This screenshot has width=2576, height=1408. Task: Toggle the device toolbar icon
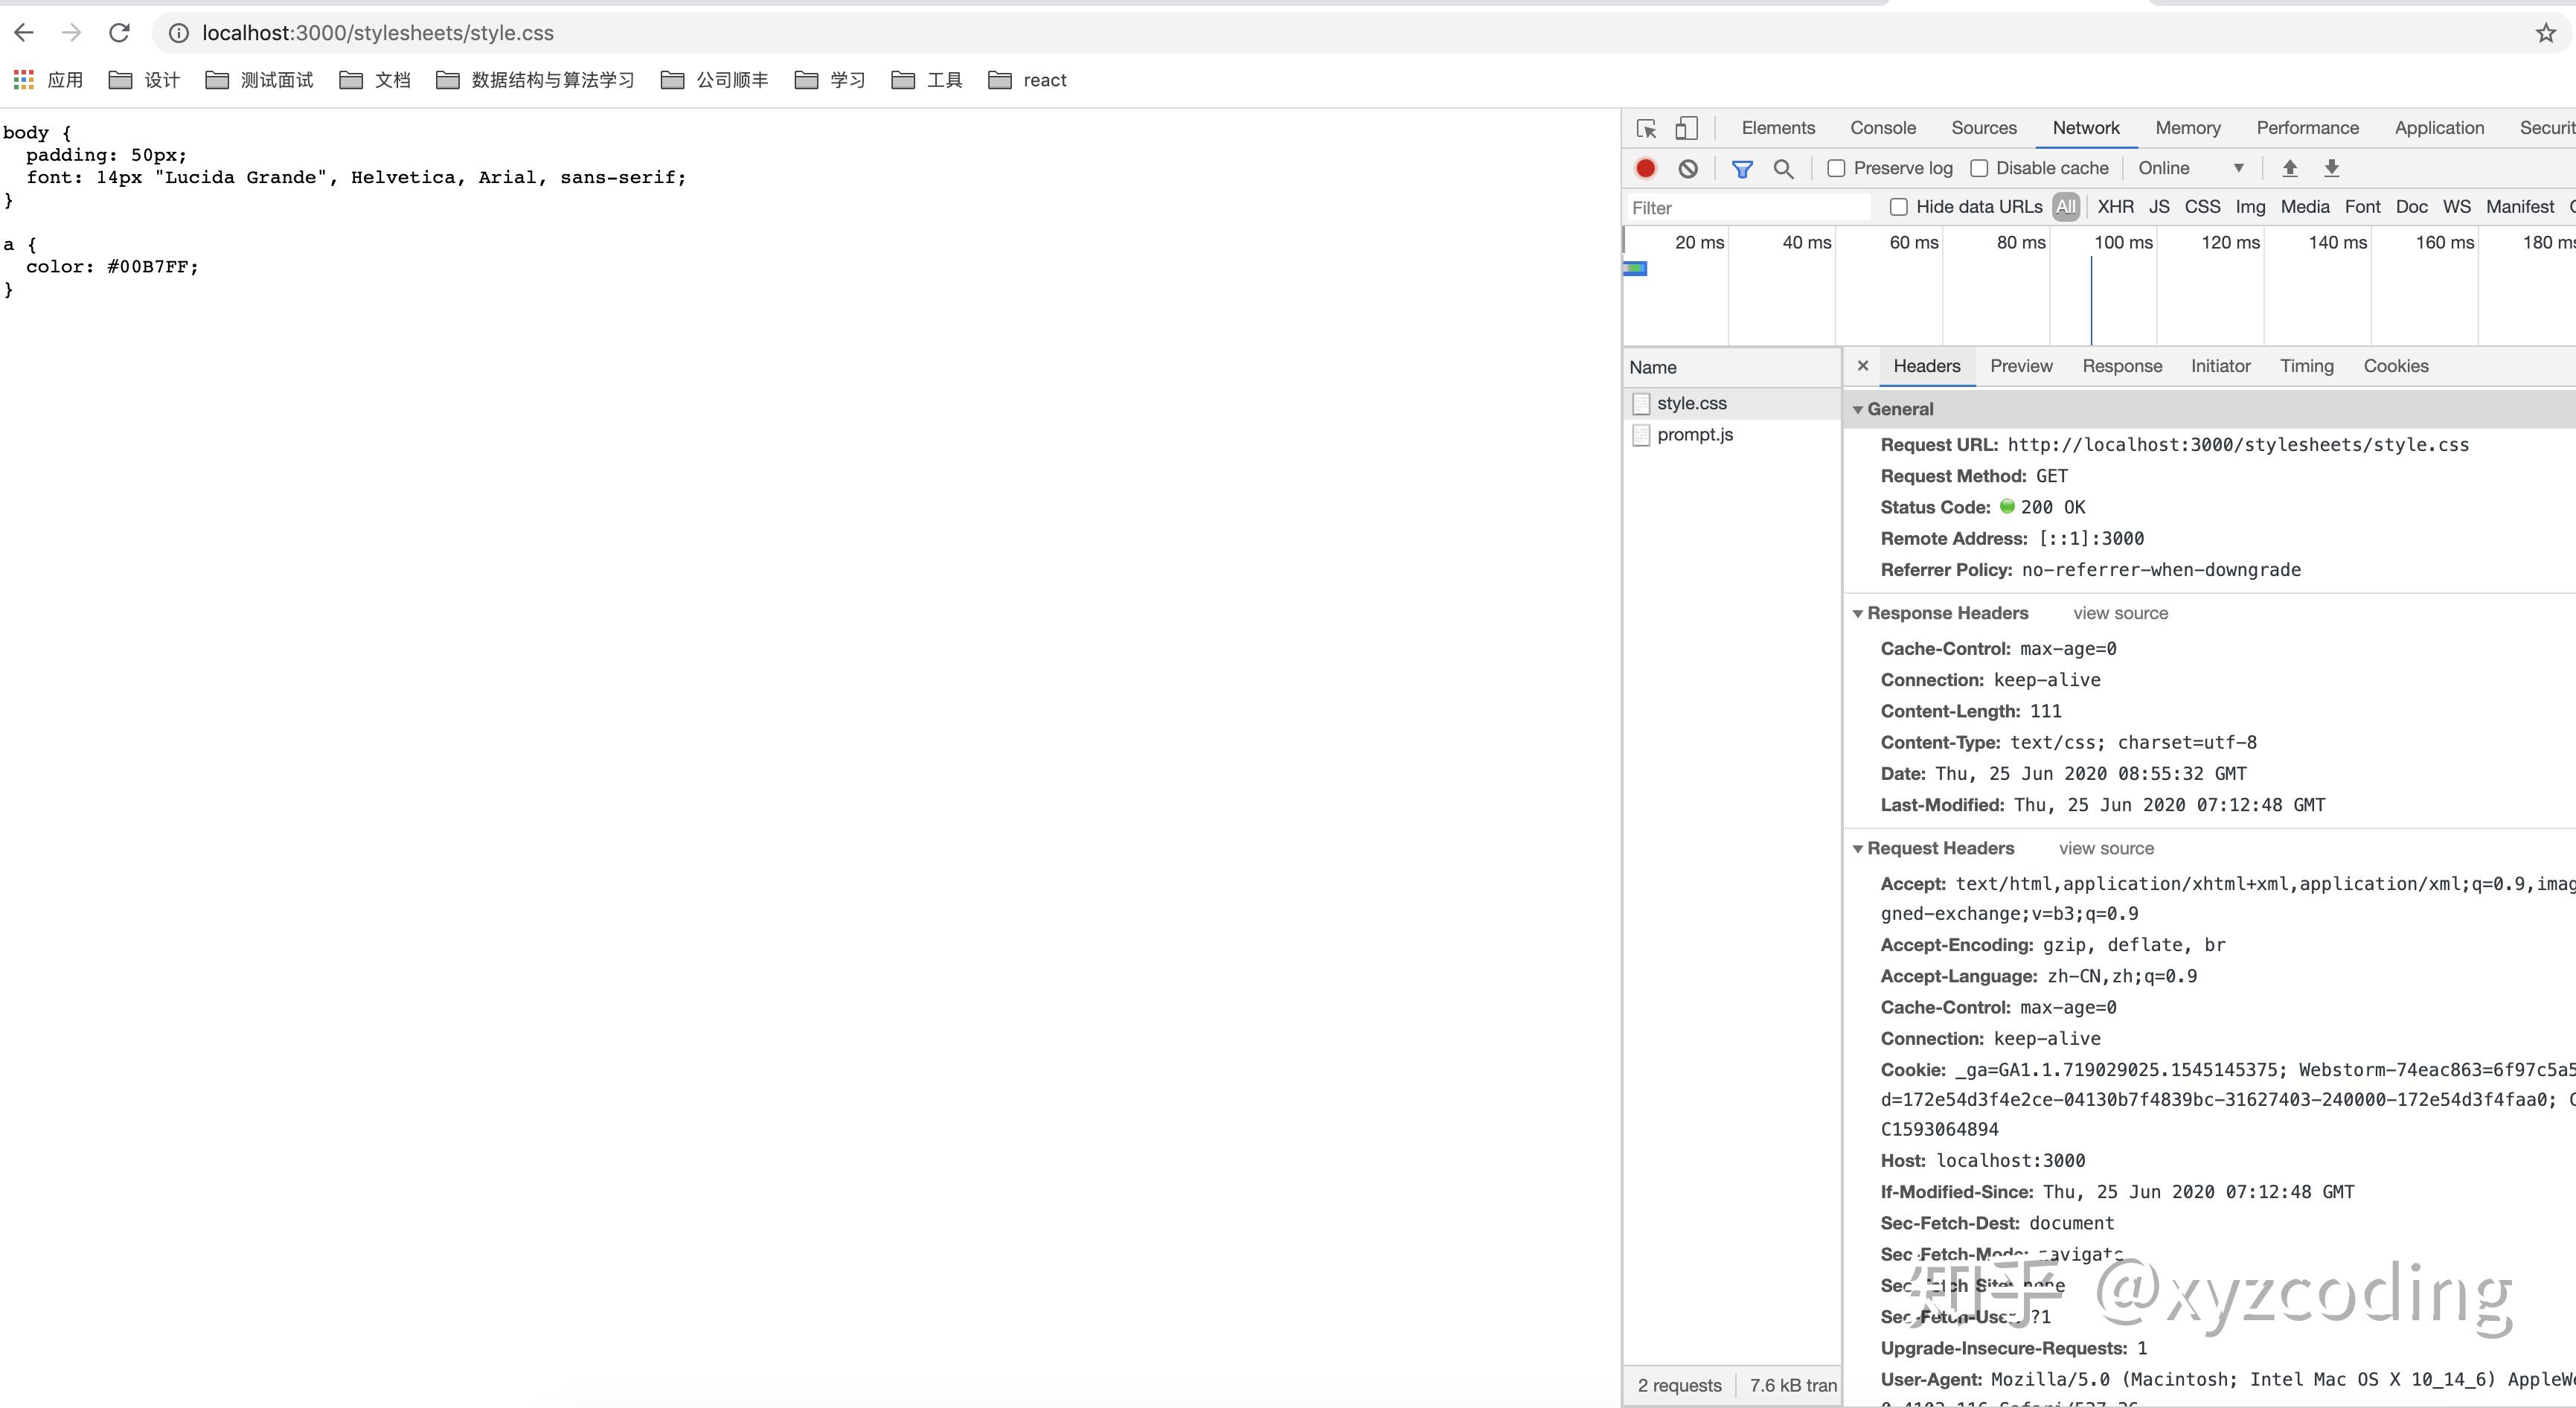point(1686,128)
